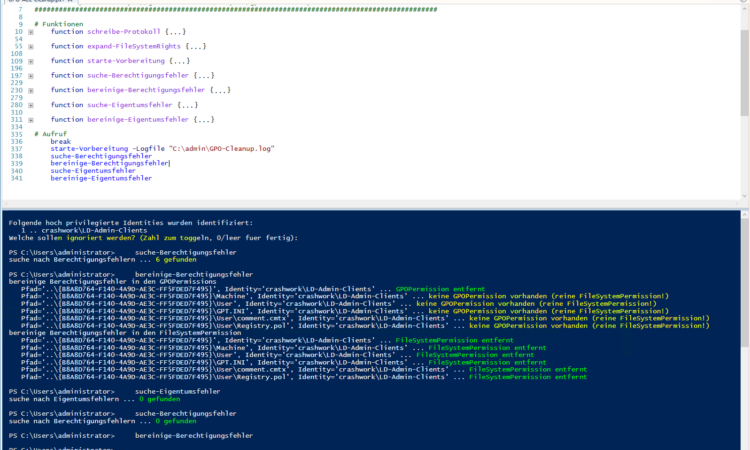
Task: Click 'FileSystemPermission entfernt' on the \User\comment.cmtx line
Action: (528, 370)
